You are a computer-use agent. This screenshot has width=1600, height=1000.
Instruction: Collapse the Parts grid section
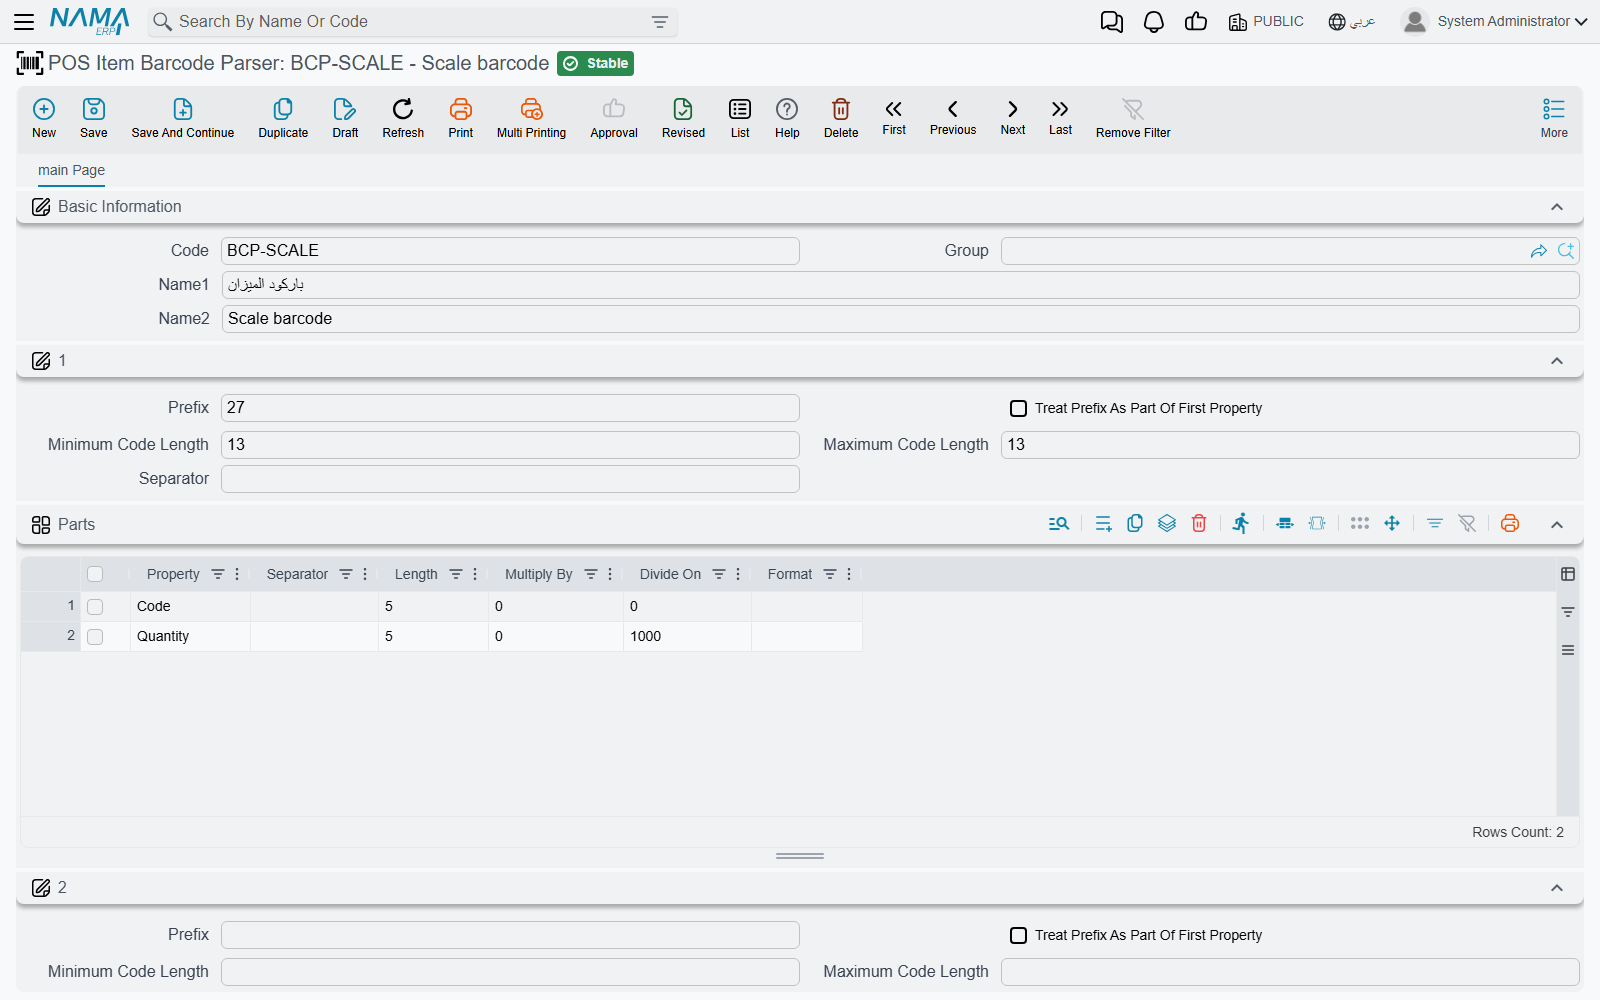pyautogui.click(x=1557, y=525)
